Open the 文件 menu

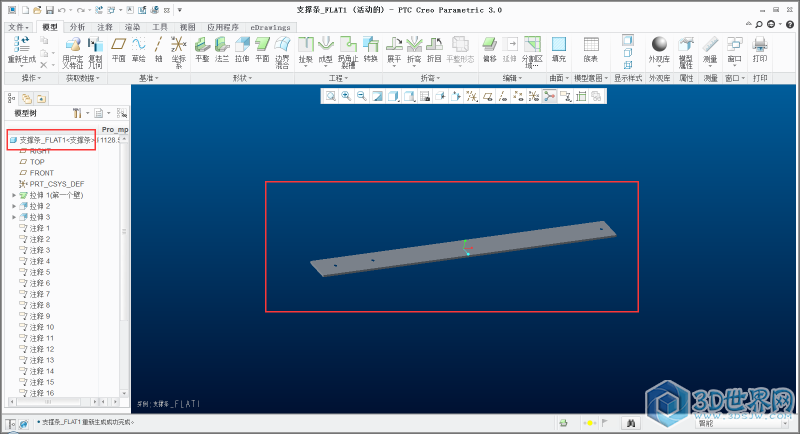point(19,27)
